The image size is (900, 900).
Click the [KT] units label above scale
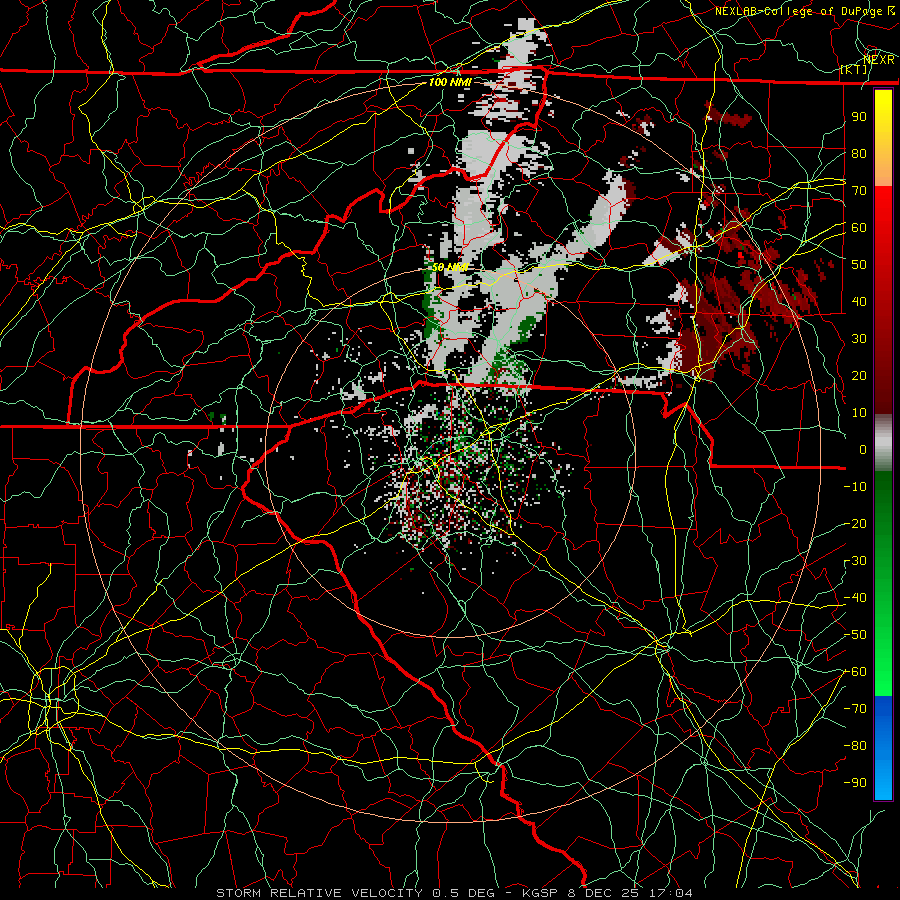[x=854, y=69]
